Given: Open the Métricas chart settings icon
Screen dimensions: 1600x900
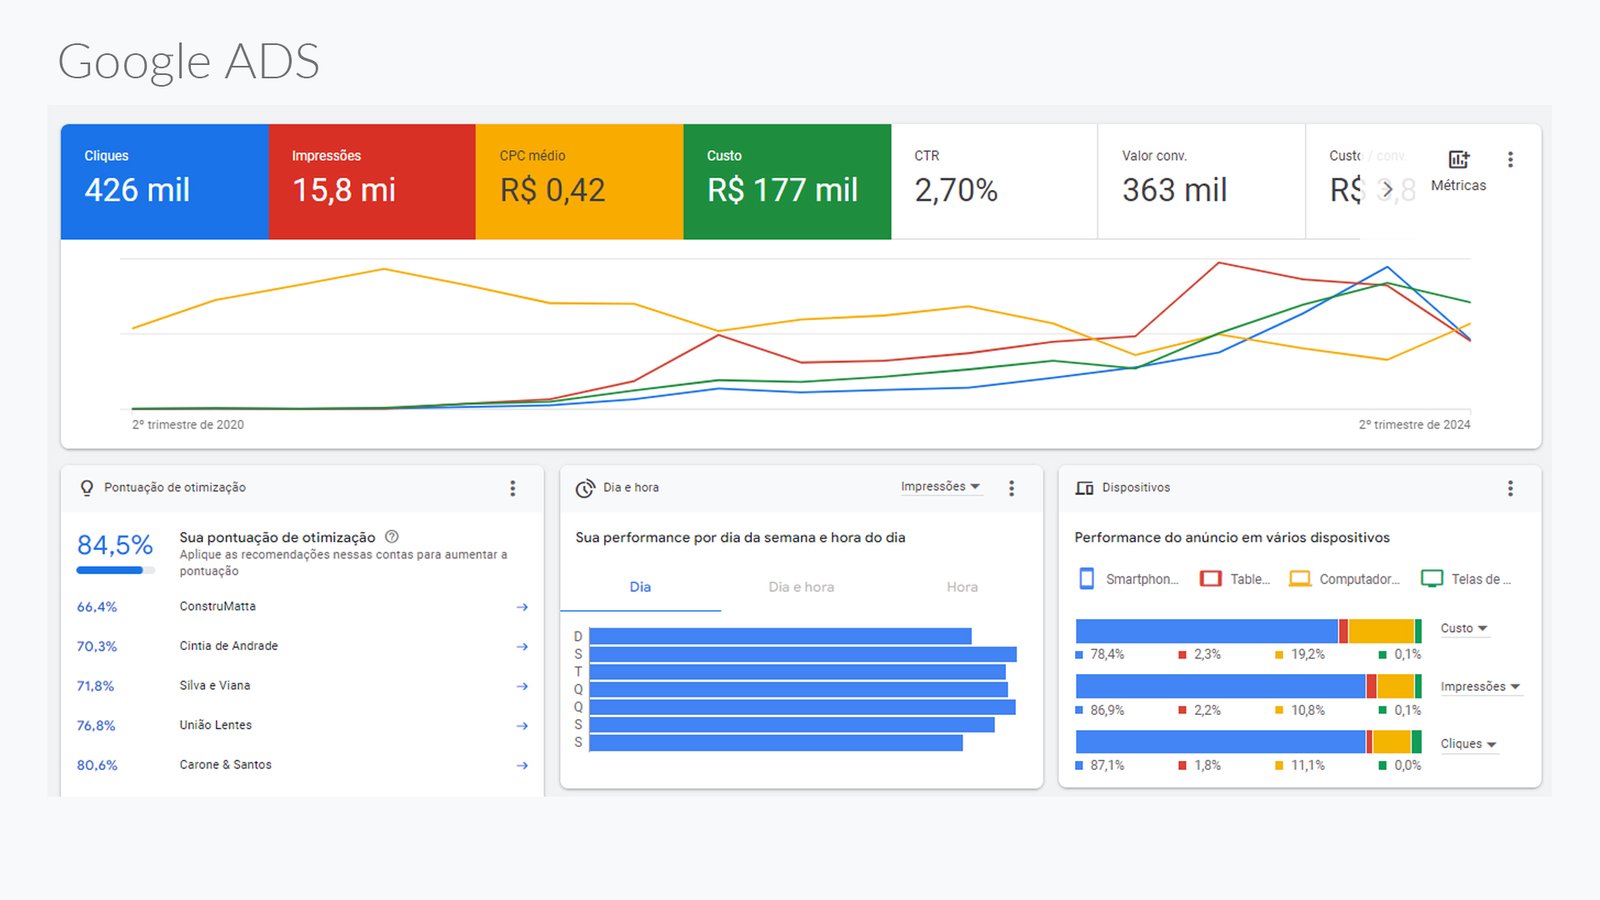Looking at the screenshot, I should pos(1459,160).
